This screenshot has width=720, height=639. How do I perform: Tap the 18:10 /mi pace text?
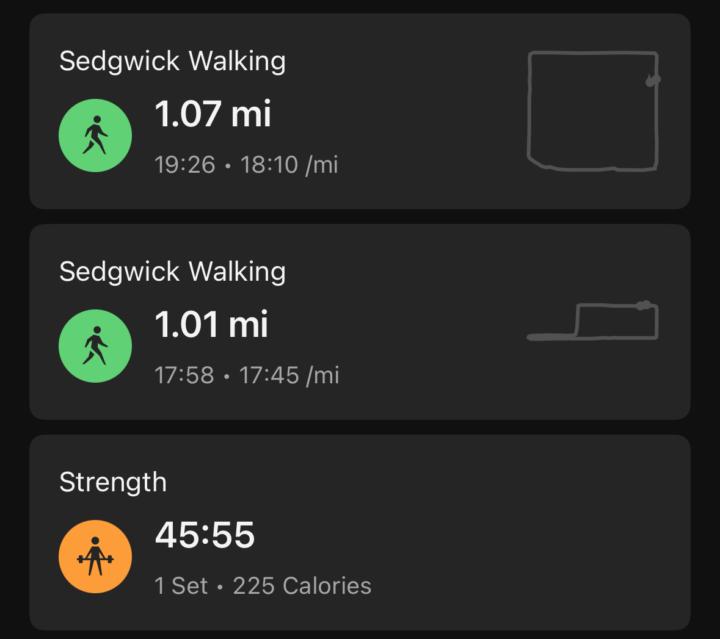(288, 165)
